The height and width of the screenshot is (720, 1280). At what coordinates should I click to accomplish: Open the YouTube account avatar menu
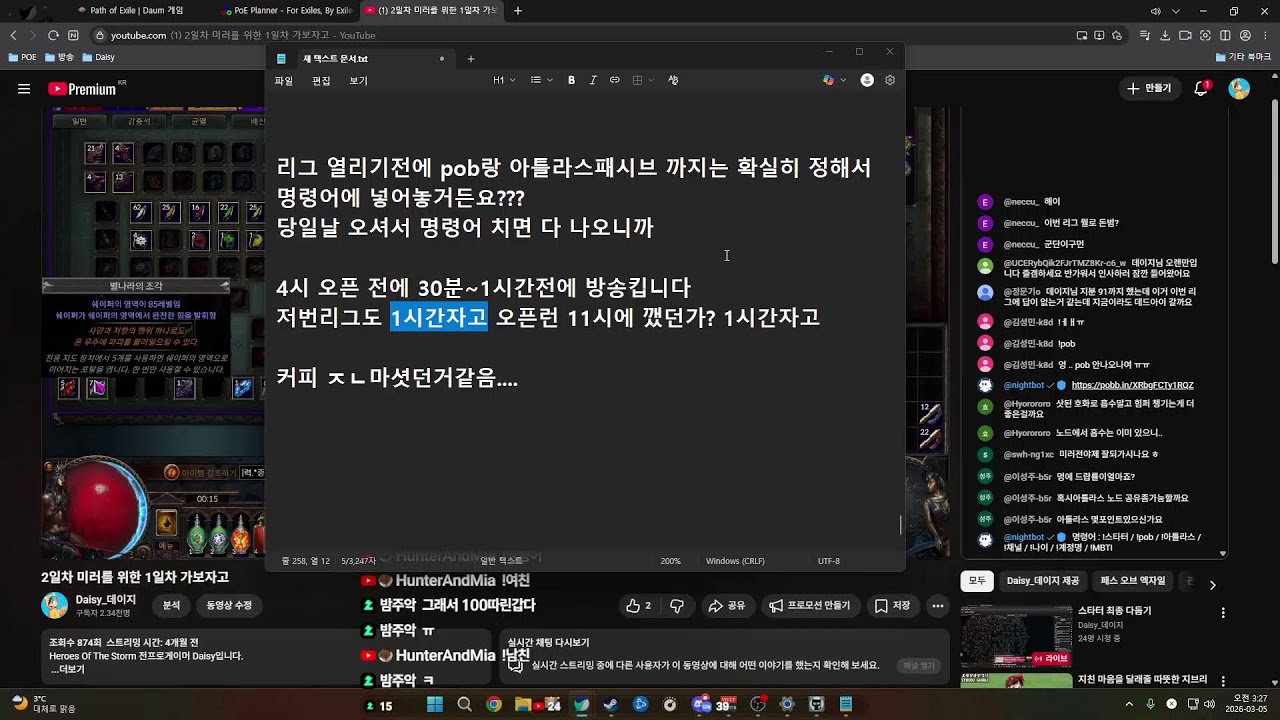point(1239,89)
